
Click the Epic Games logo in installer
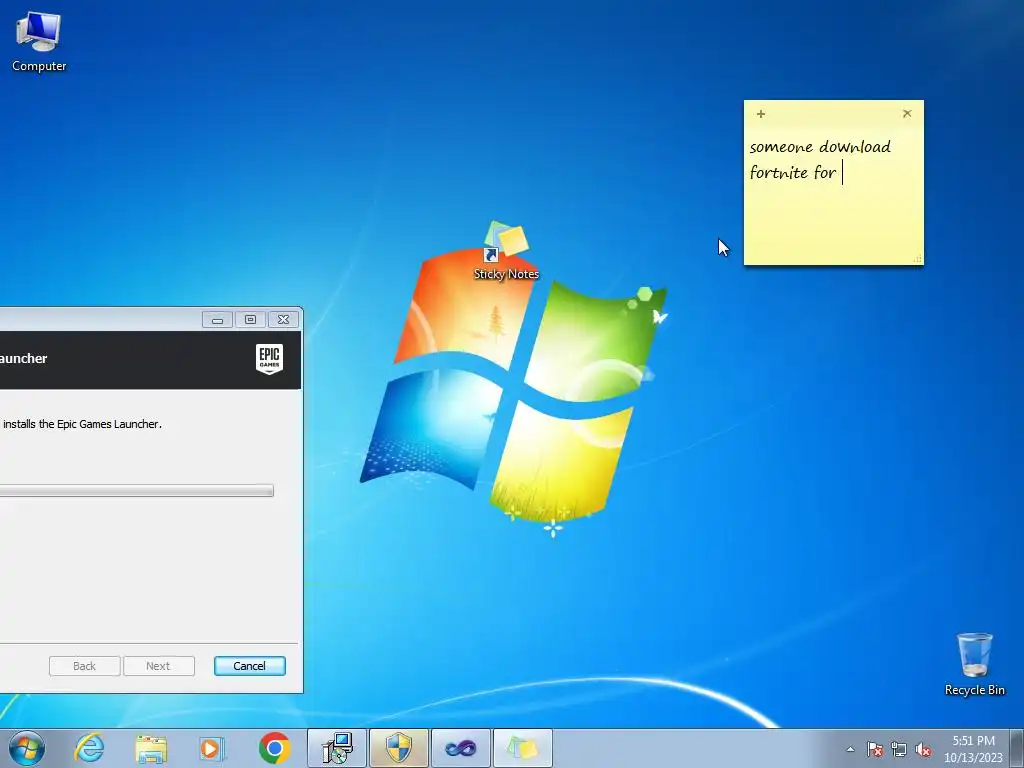pyautogui.click(x=269, y=359)
